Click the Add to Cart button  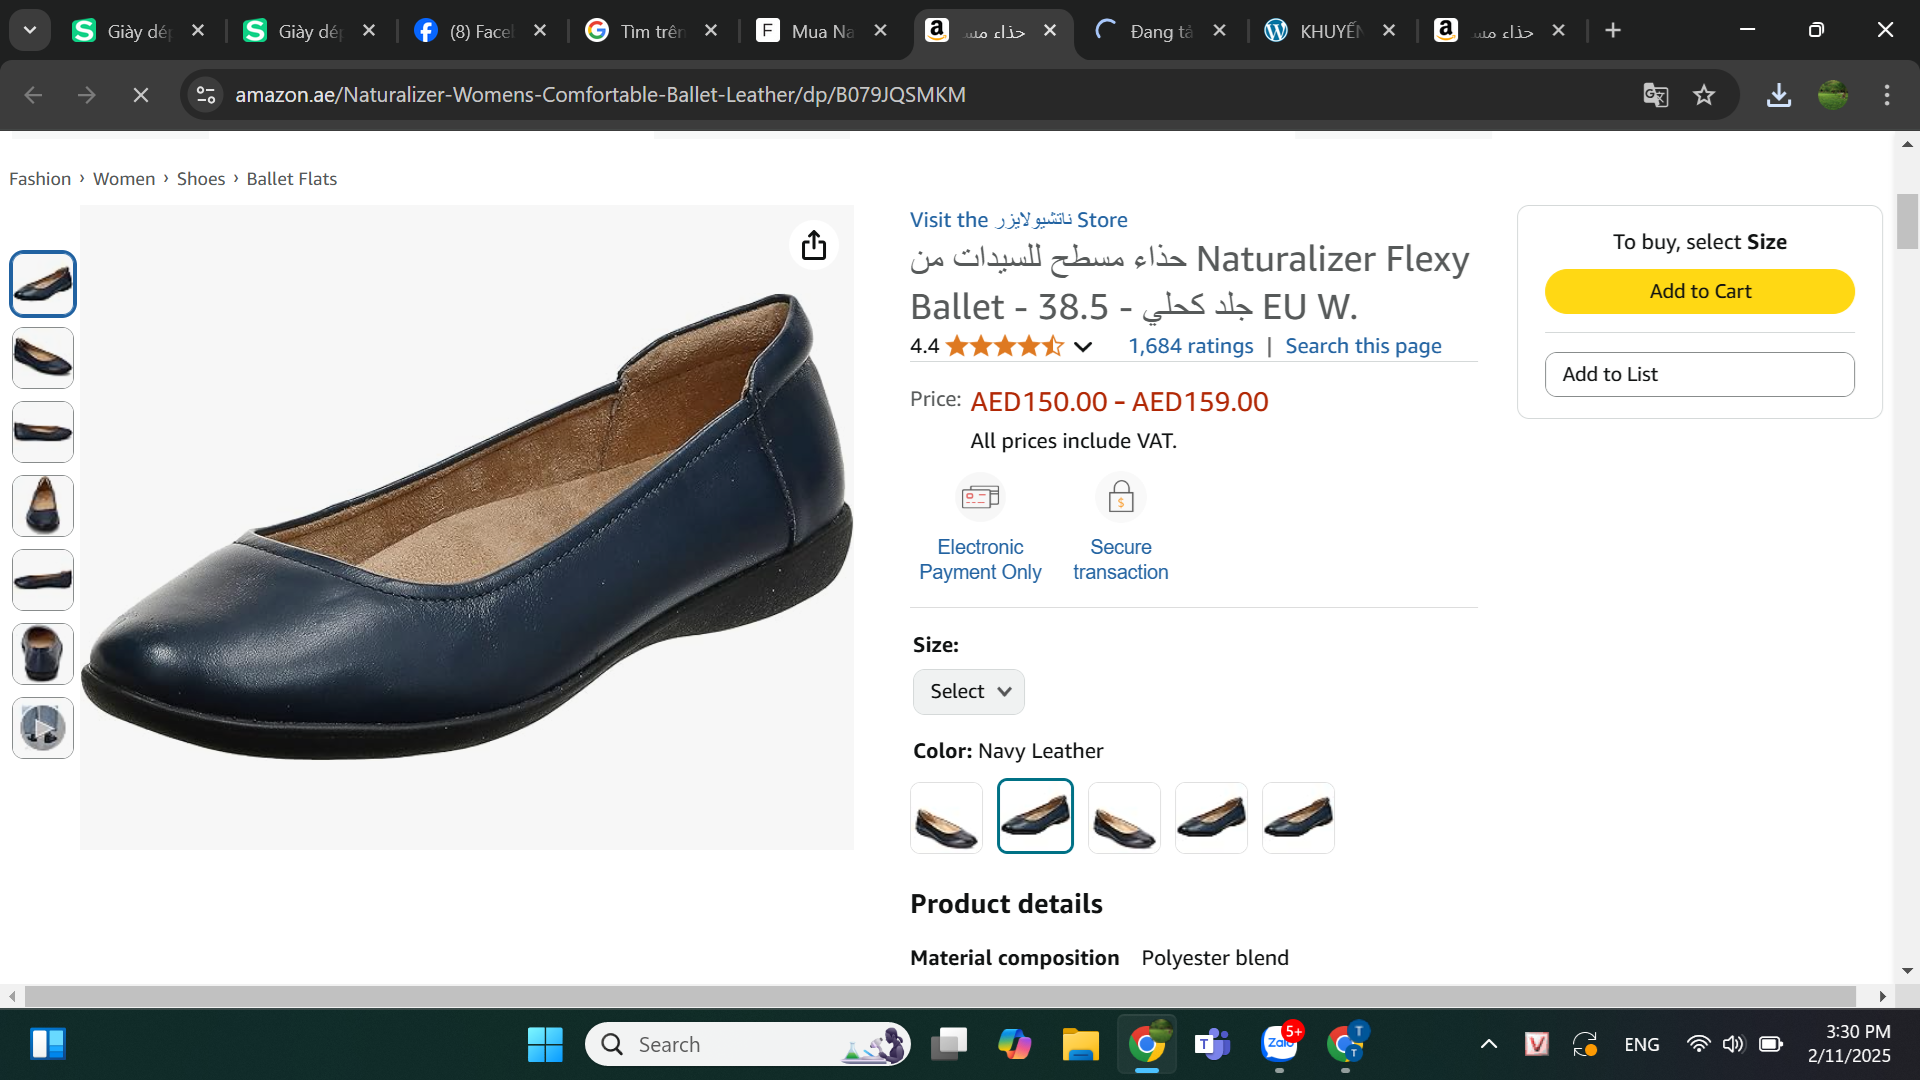1699,291
